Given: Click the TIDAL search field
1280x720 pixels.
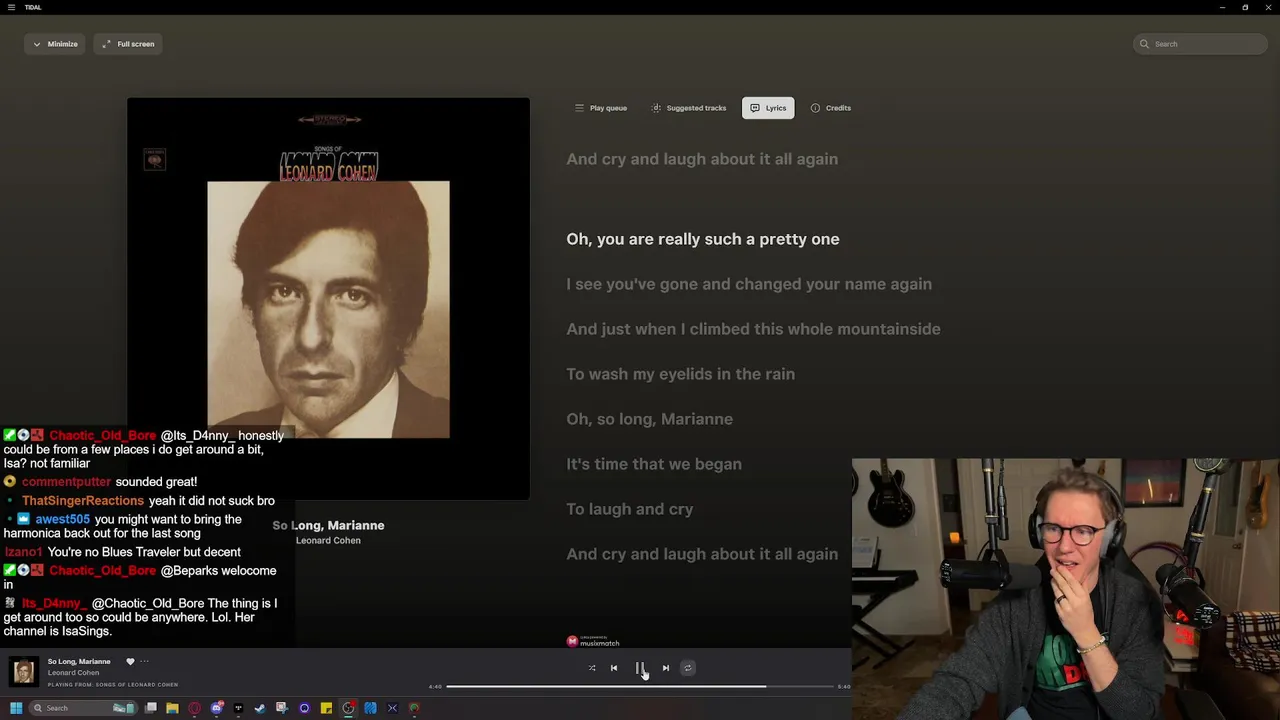Looking at the screenshot, I should [1200, 44].
